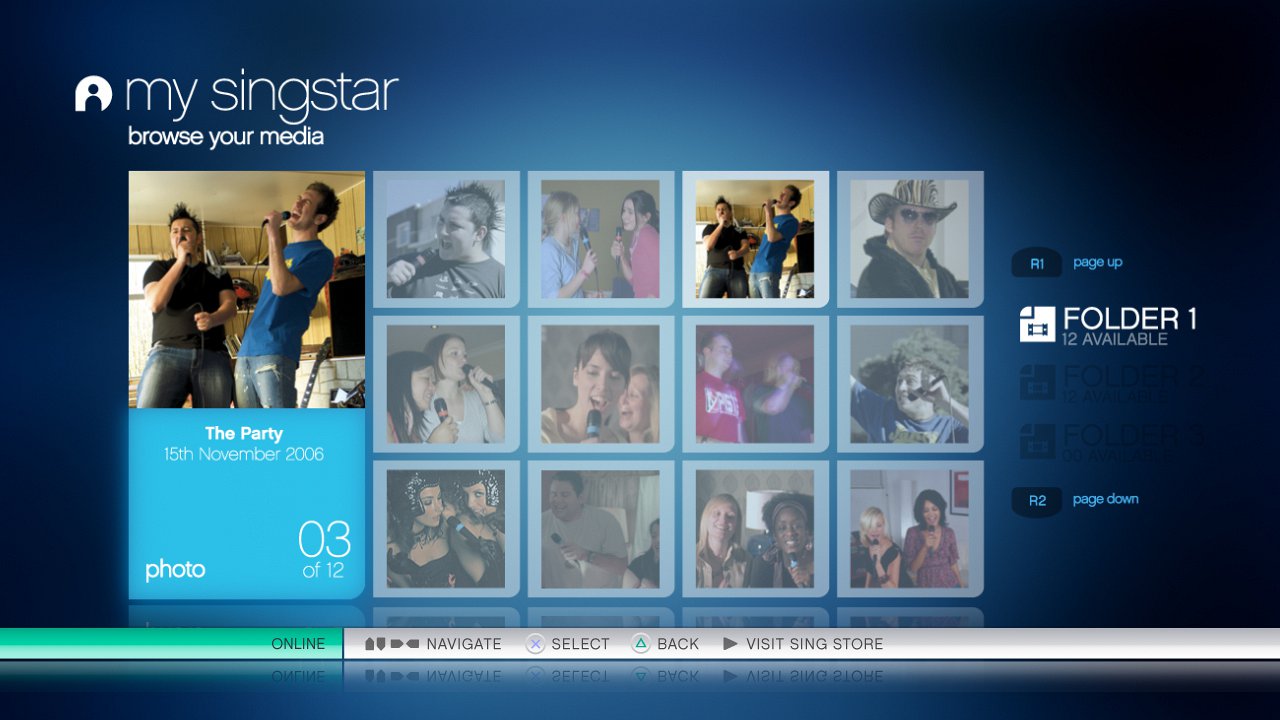This screenshot has height=720, width=1280.
Task: Select highlighted thumbnail of two guys singing
Action: pos(755,239)
